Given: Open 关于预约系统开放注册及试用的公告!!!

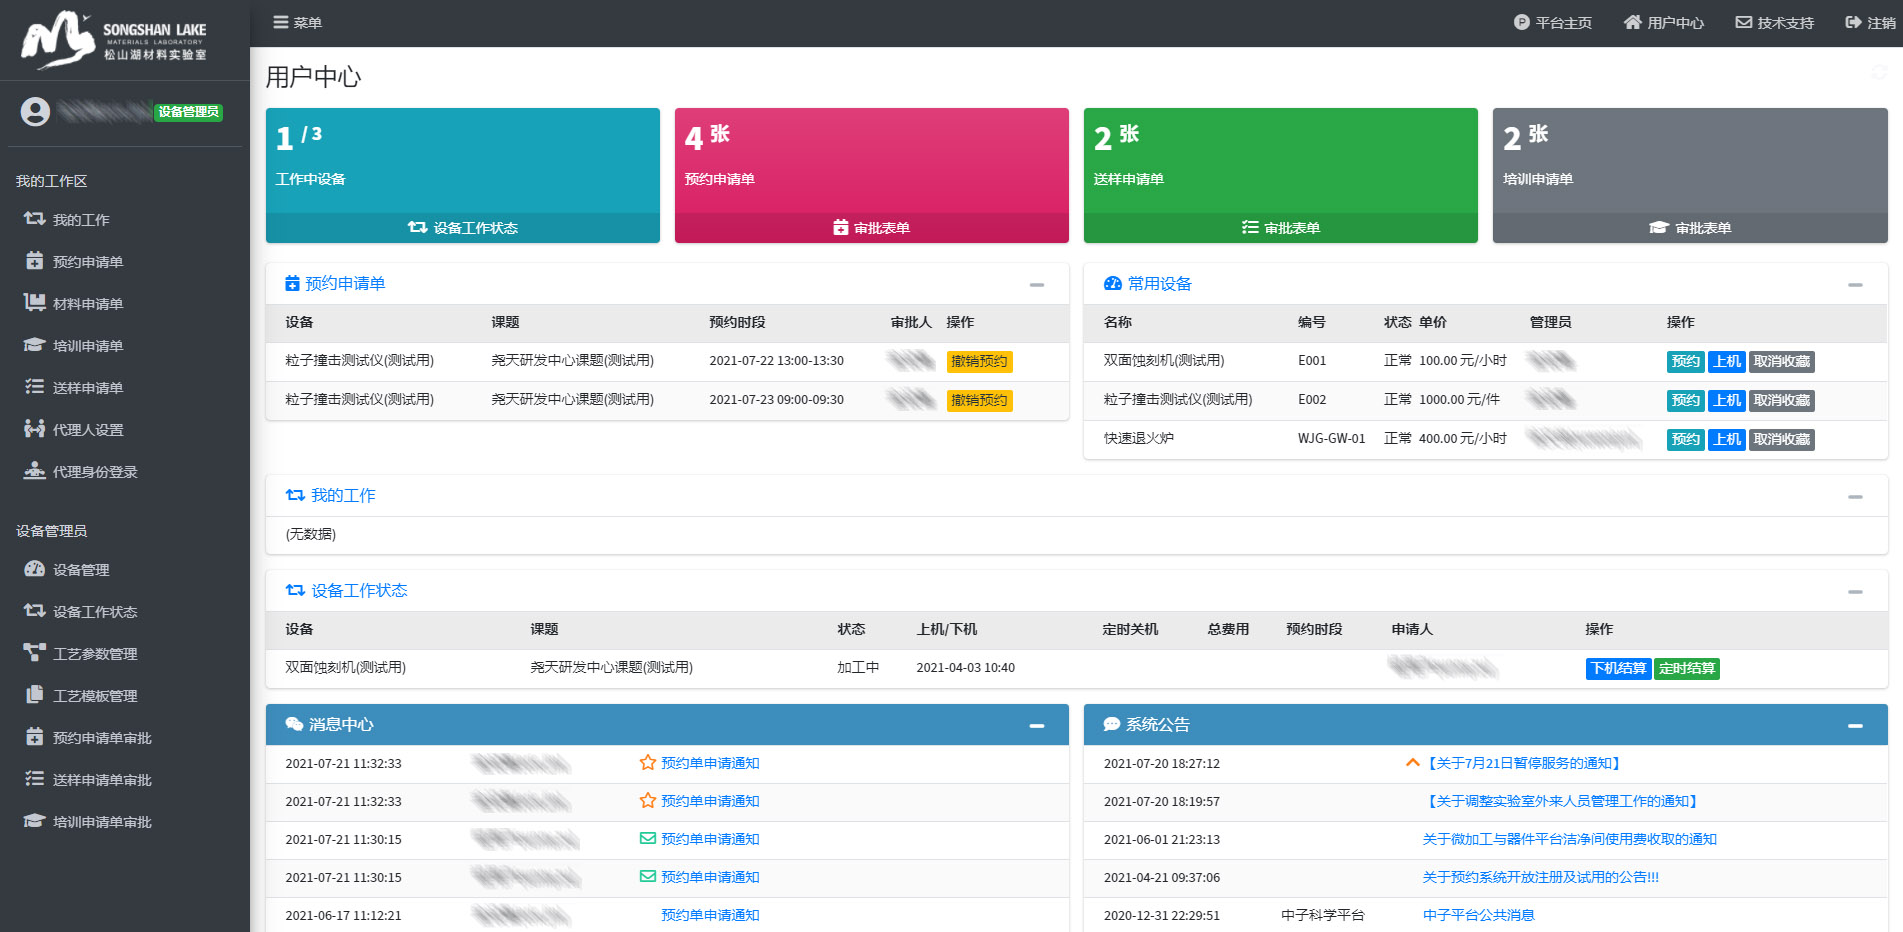Looking at the screenshot, I should pos(1540,877).
